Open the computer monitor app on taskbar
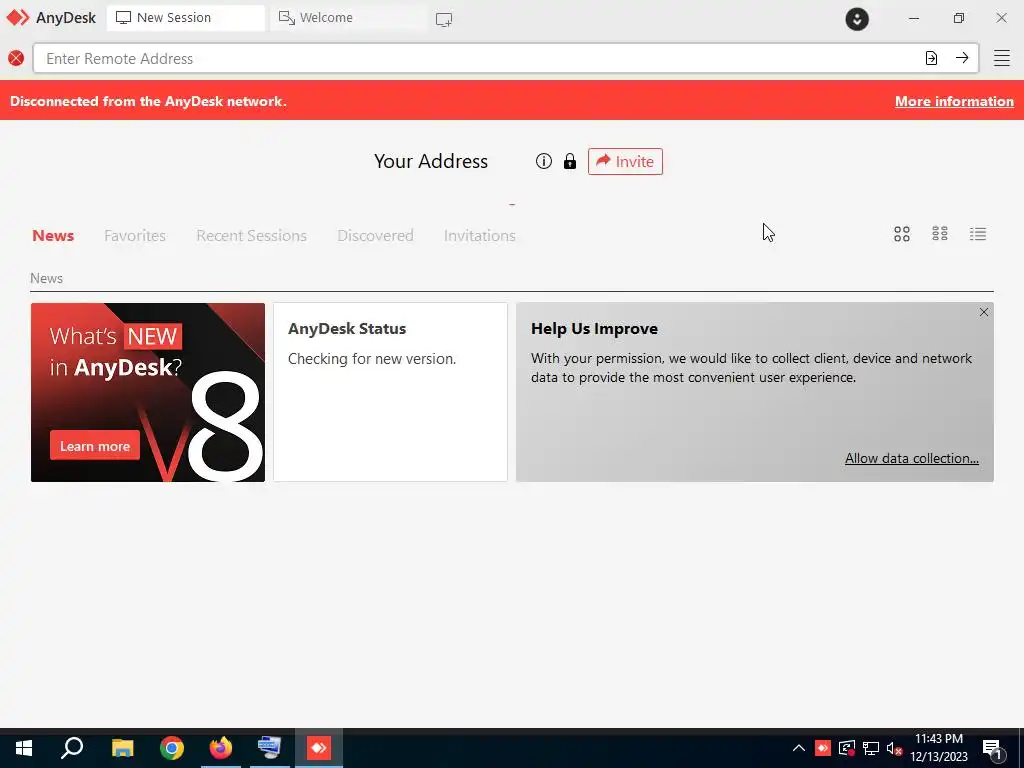Image resolution: width=1024 pixels, height=768 pixels. click(269, 748)
